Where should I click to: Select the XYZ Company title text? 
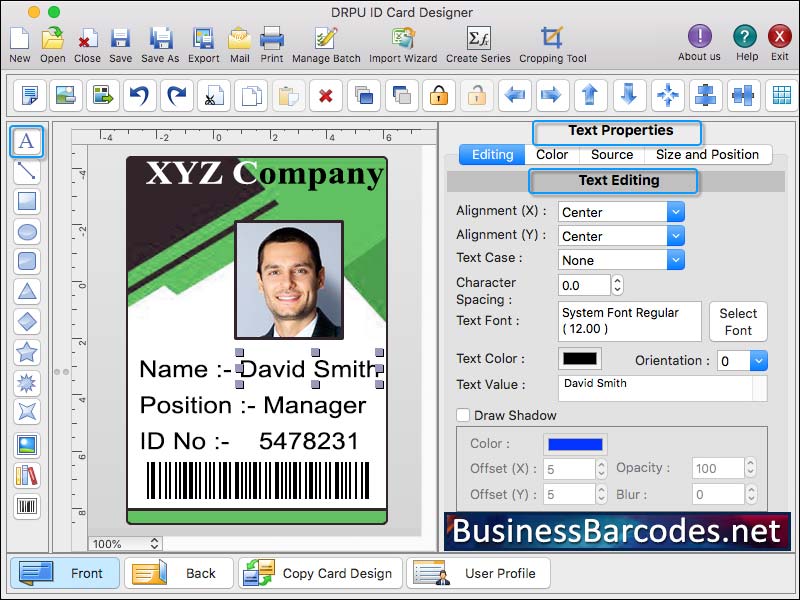(x=264, y=173)
